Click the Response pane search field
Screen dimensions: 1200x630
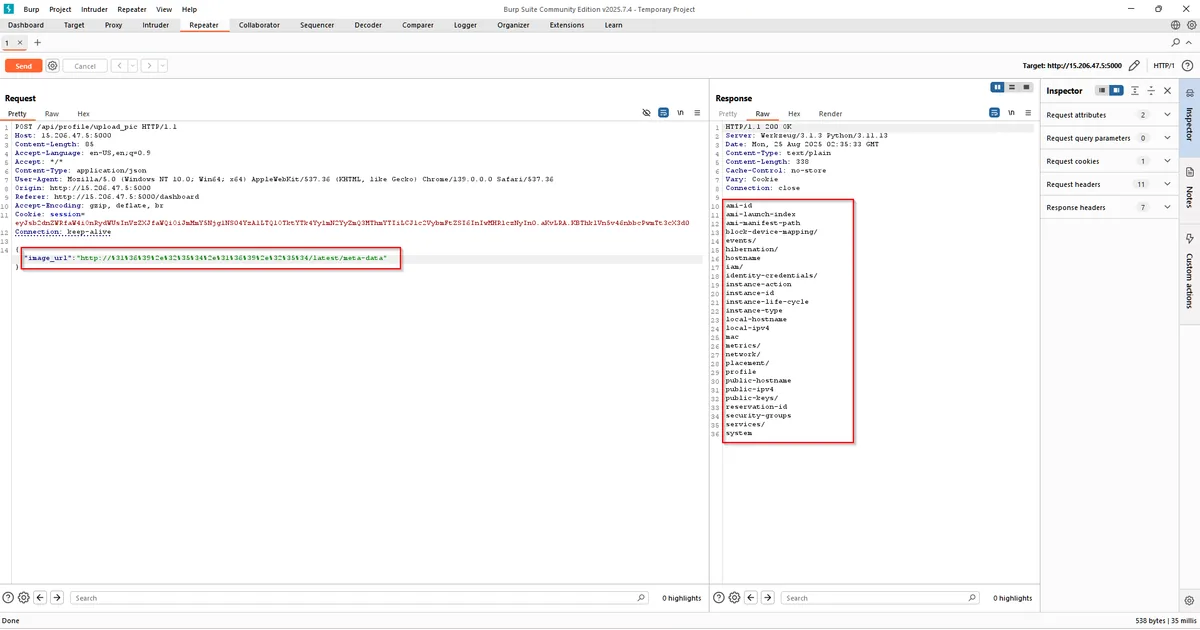(x=882, y=597)
